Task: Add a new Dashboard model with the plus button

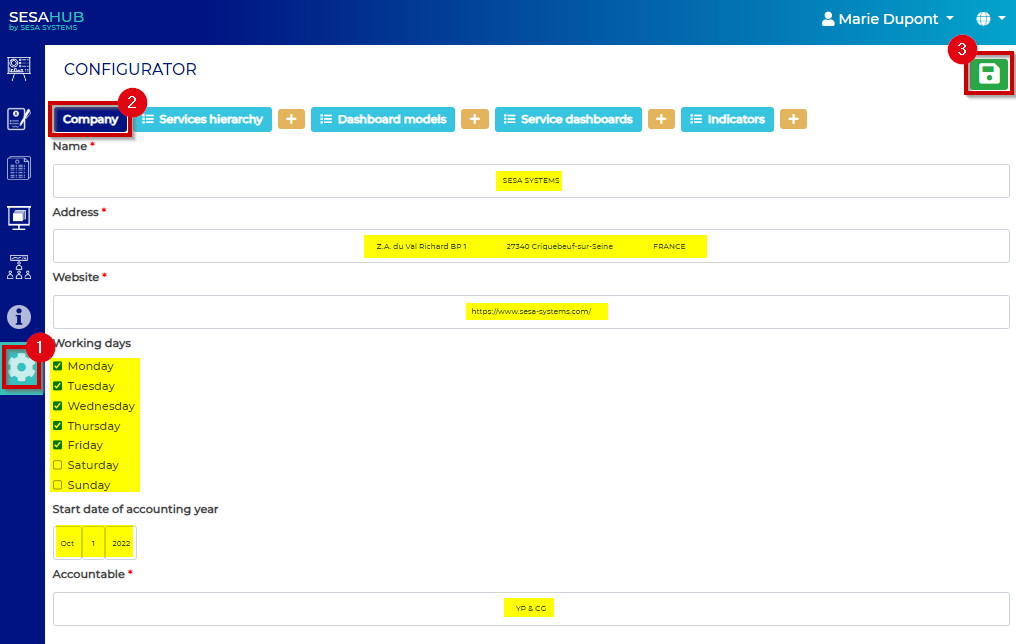Action: point(474,118)
